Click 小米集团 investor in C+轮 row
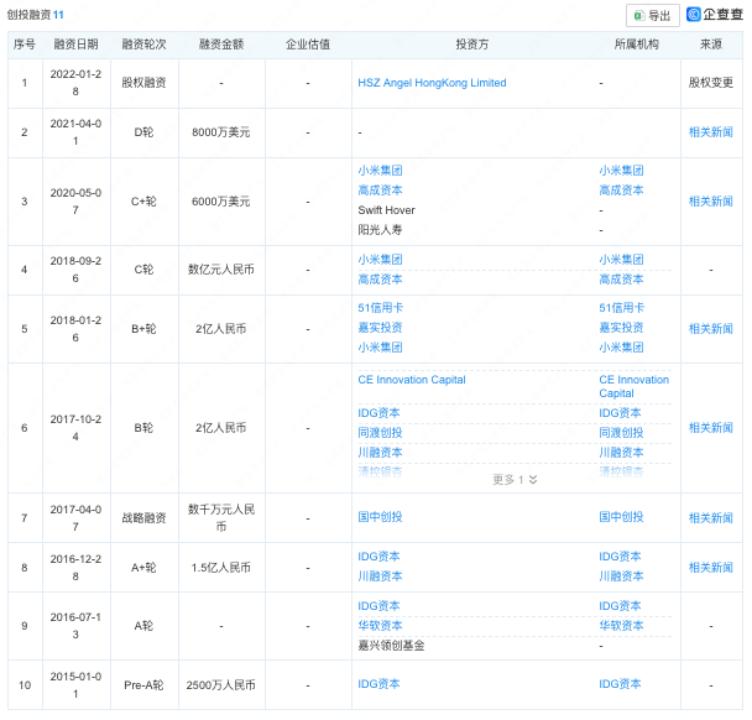Viewport: 752px width, 720px height. (380, 170)
